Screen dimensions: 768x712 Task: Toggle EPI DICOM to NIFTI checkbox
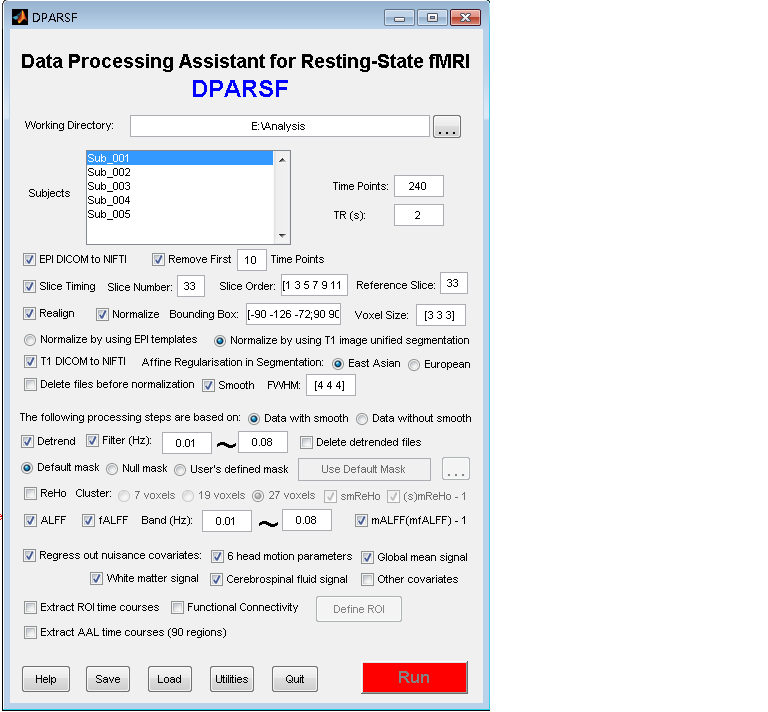tap(29, 260)
